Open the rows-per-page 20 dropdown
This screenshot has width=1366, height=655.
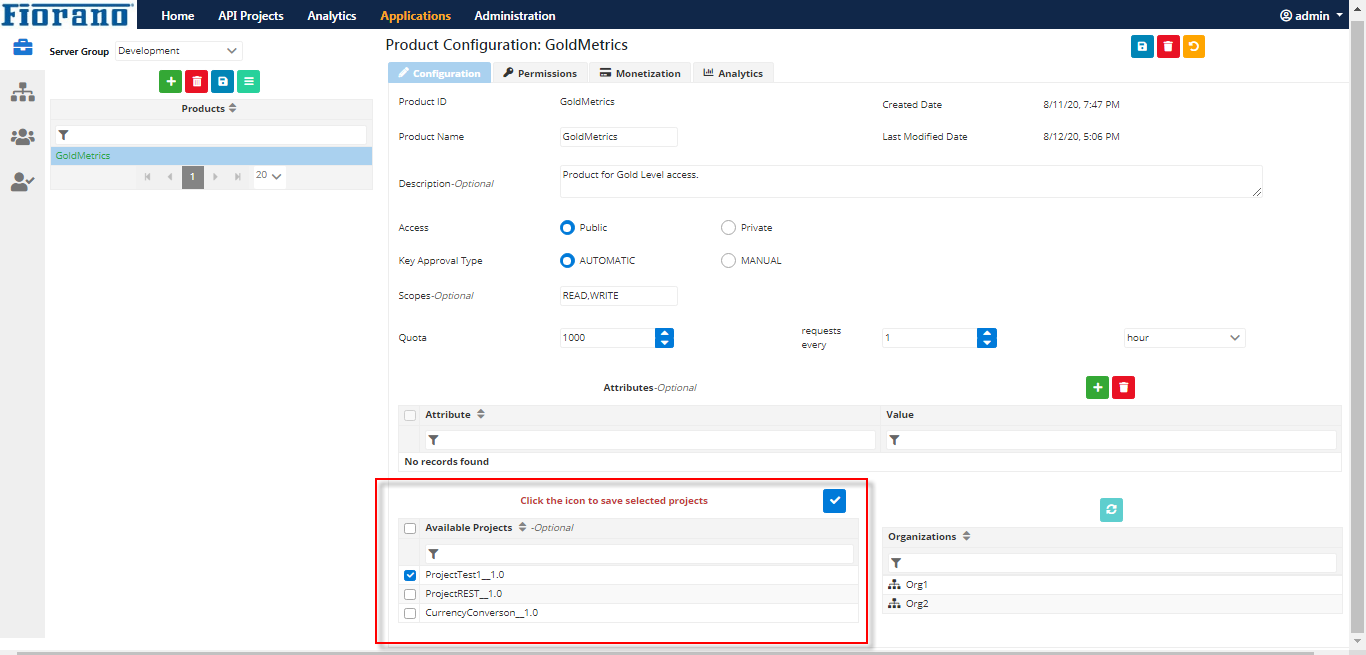[269, 176]
